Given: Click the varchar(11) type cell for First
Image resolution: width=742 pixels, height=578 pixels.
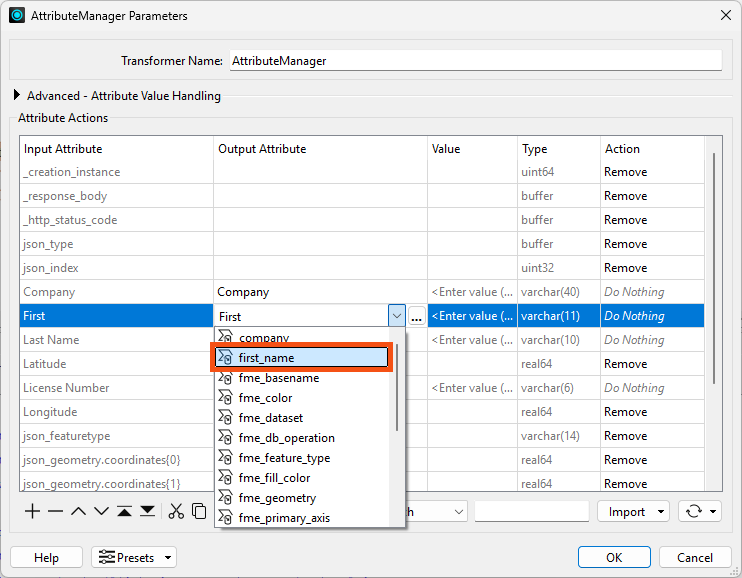Looking at the screenshot, I should point(559,316).
